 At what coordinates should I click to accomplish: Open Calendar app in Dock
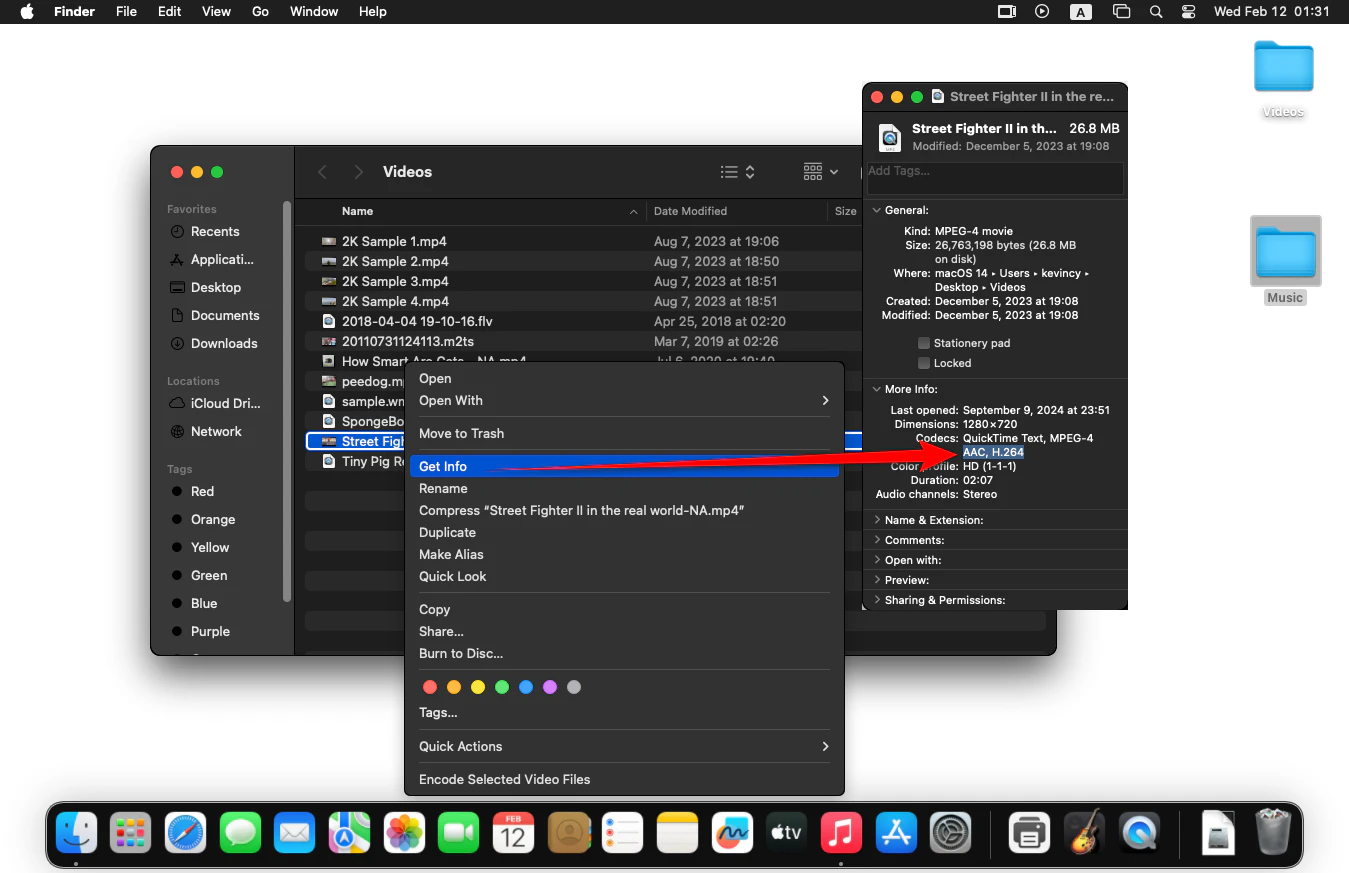pos(513,833)
